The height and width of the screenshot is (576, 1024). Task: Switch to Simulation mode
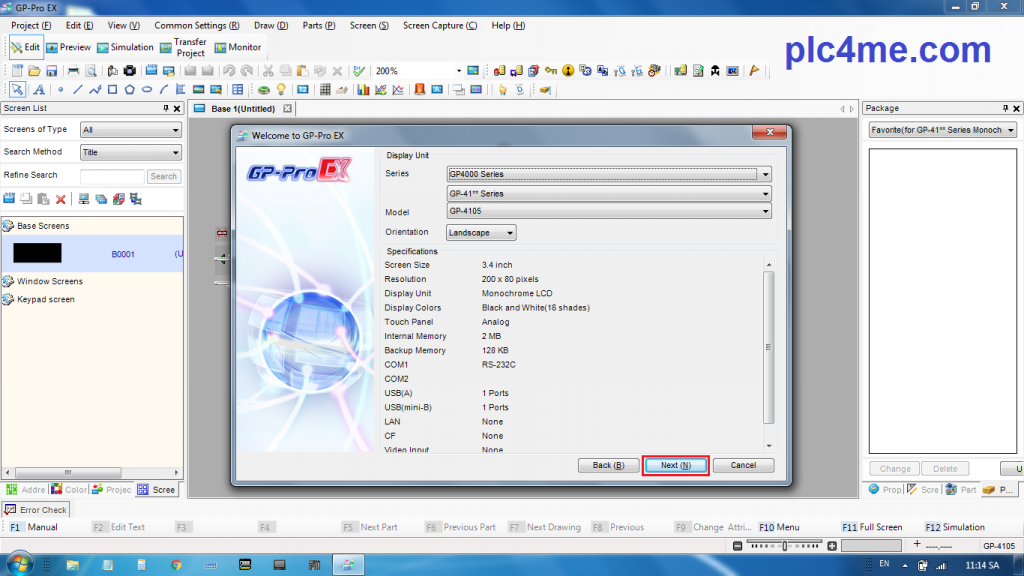coord(125,47)
